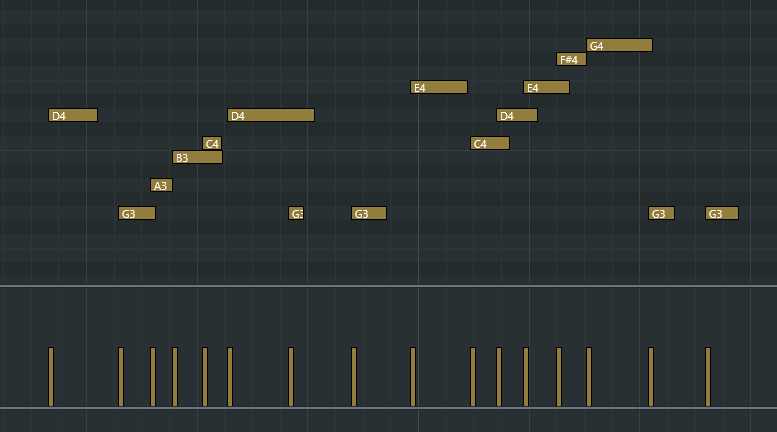Select the last G3 note on the right

721,213
